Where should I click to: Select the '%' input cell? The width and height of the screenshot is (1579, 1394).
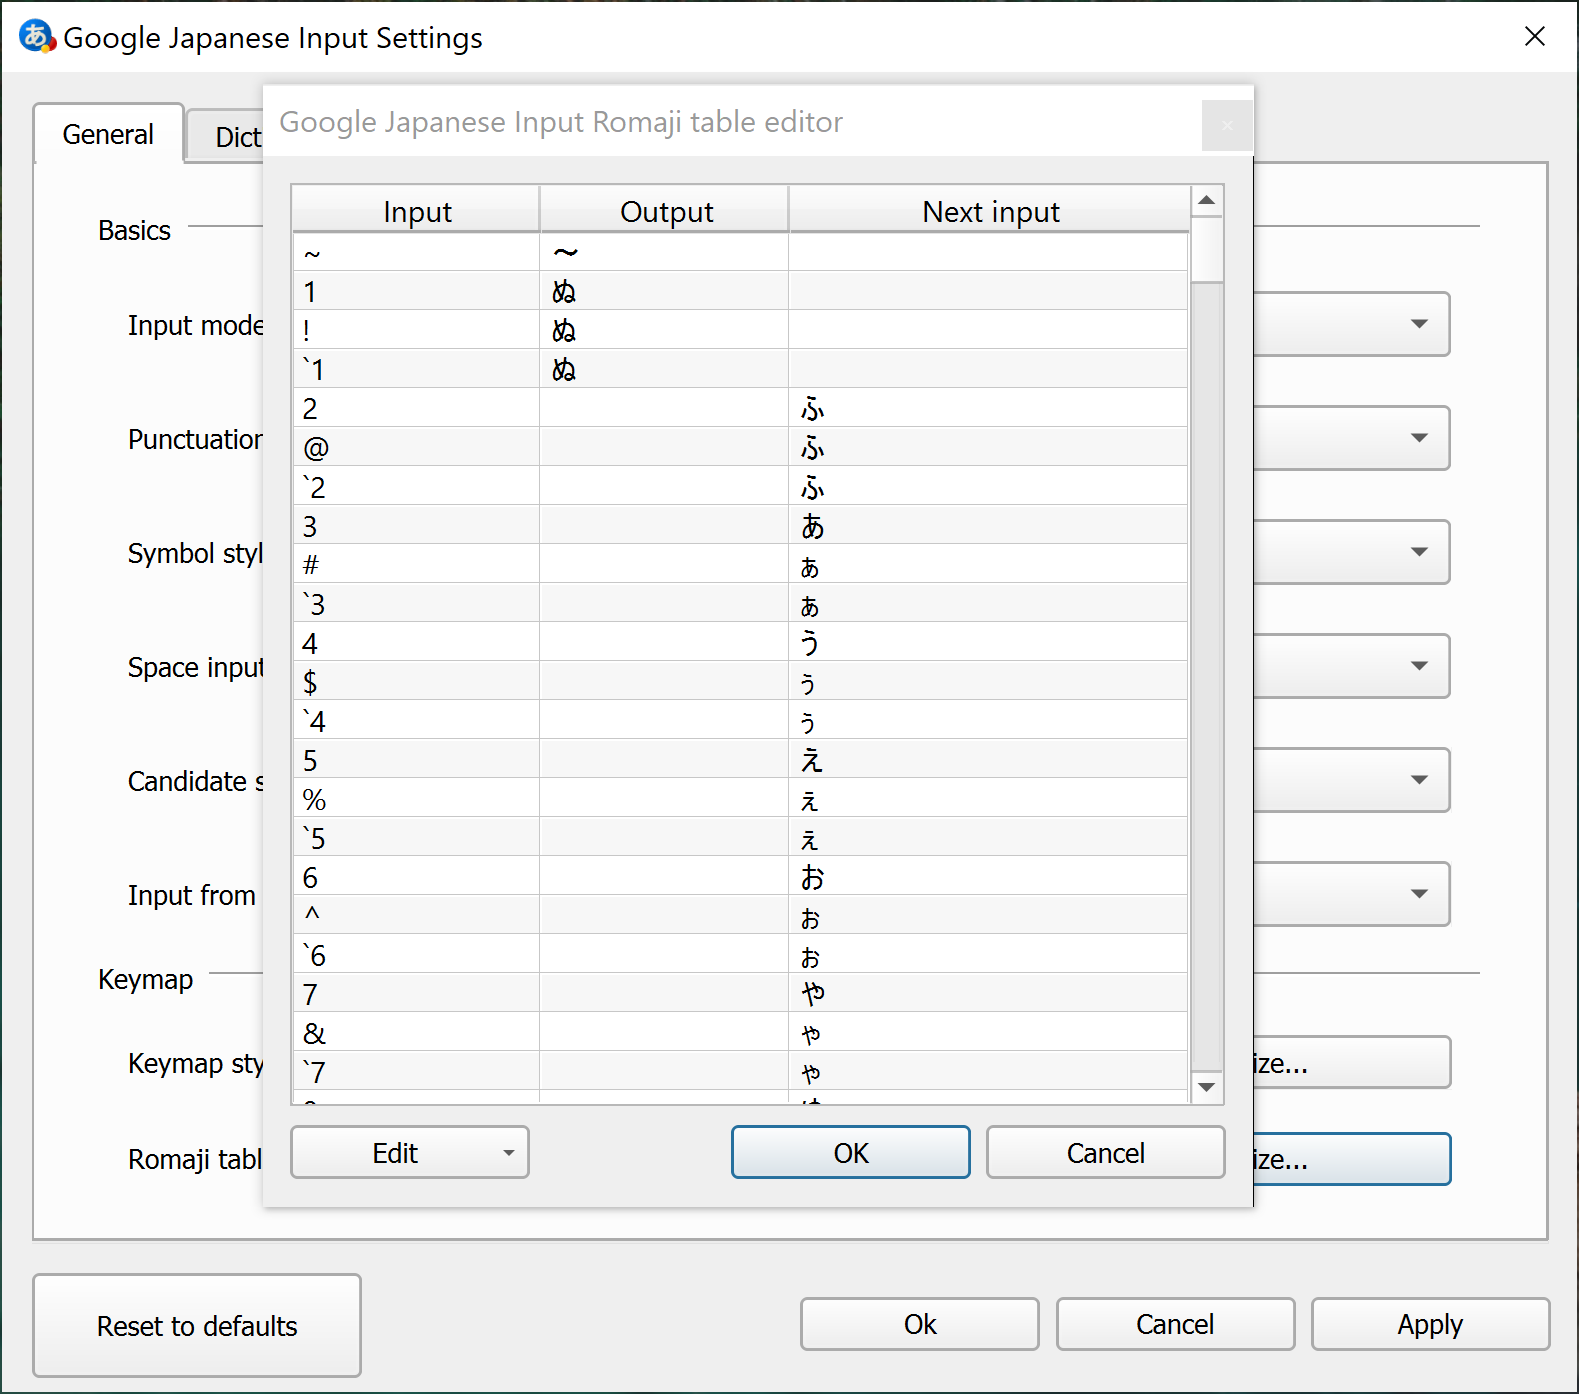[417, 799]
